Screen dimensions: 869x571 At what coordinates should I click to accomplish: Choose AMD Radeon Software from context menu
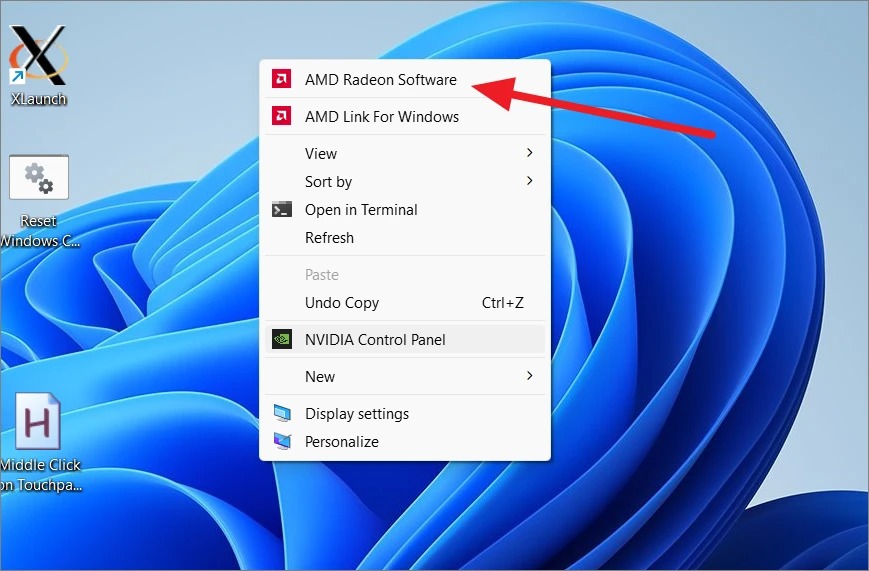pyautogui.click(x=405, y=79)
